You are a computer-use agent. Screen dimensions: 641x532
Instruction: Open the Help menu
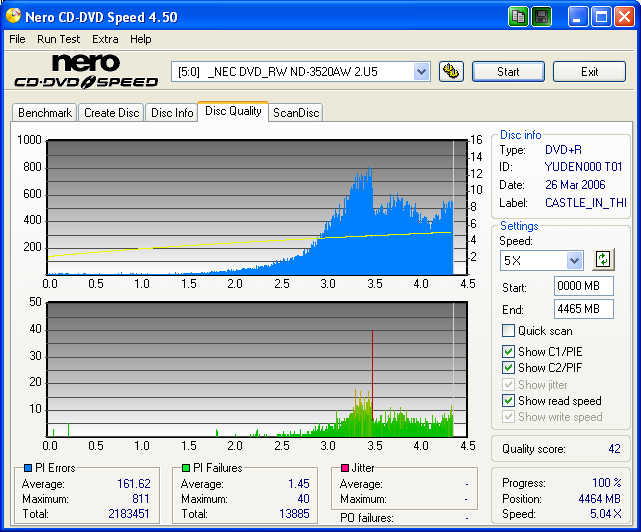click(141, 39)
